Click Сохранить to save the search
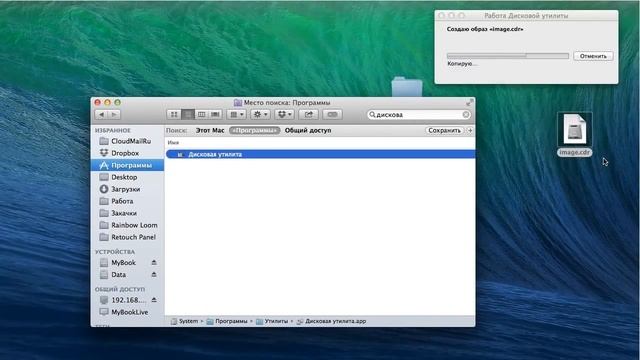 [x=444, y=130]
